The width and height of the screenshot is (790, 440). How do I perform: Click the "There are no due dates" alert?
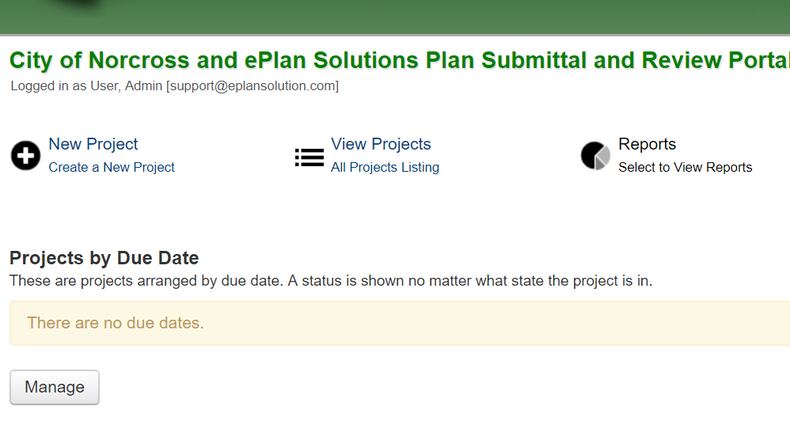(x=115, y=323)
